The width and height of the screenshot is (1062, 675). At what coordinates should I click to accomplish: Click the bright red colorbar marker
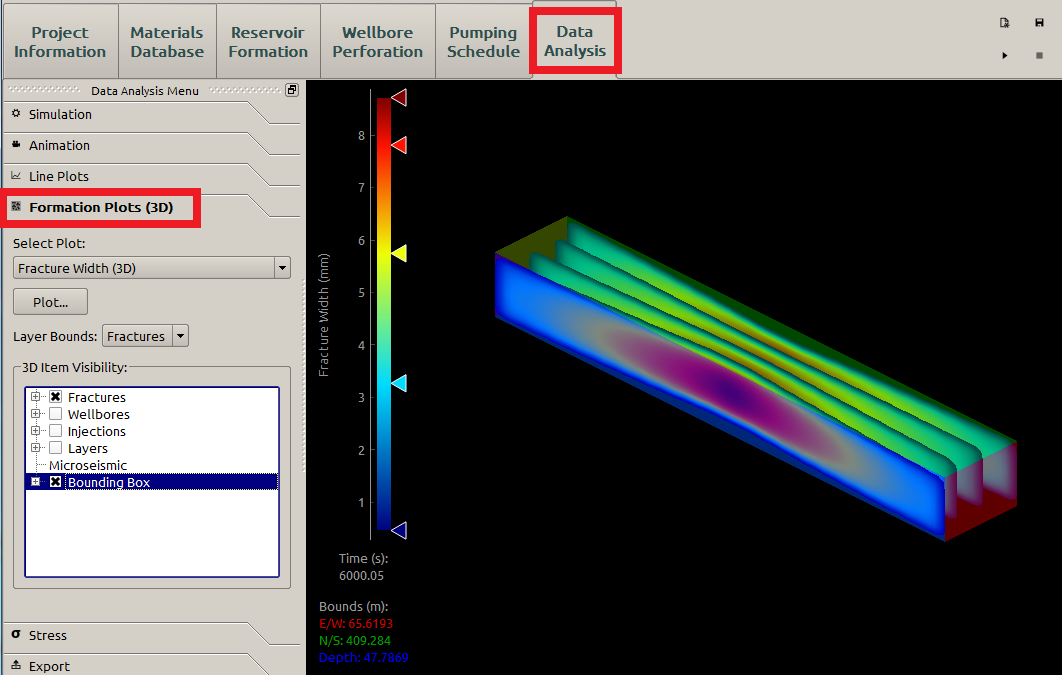point(400,145)
